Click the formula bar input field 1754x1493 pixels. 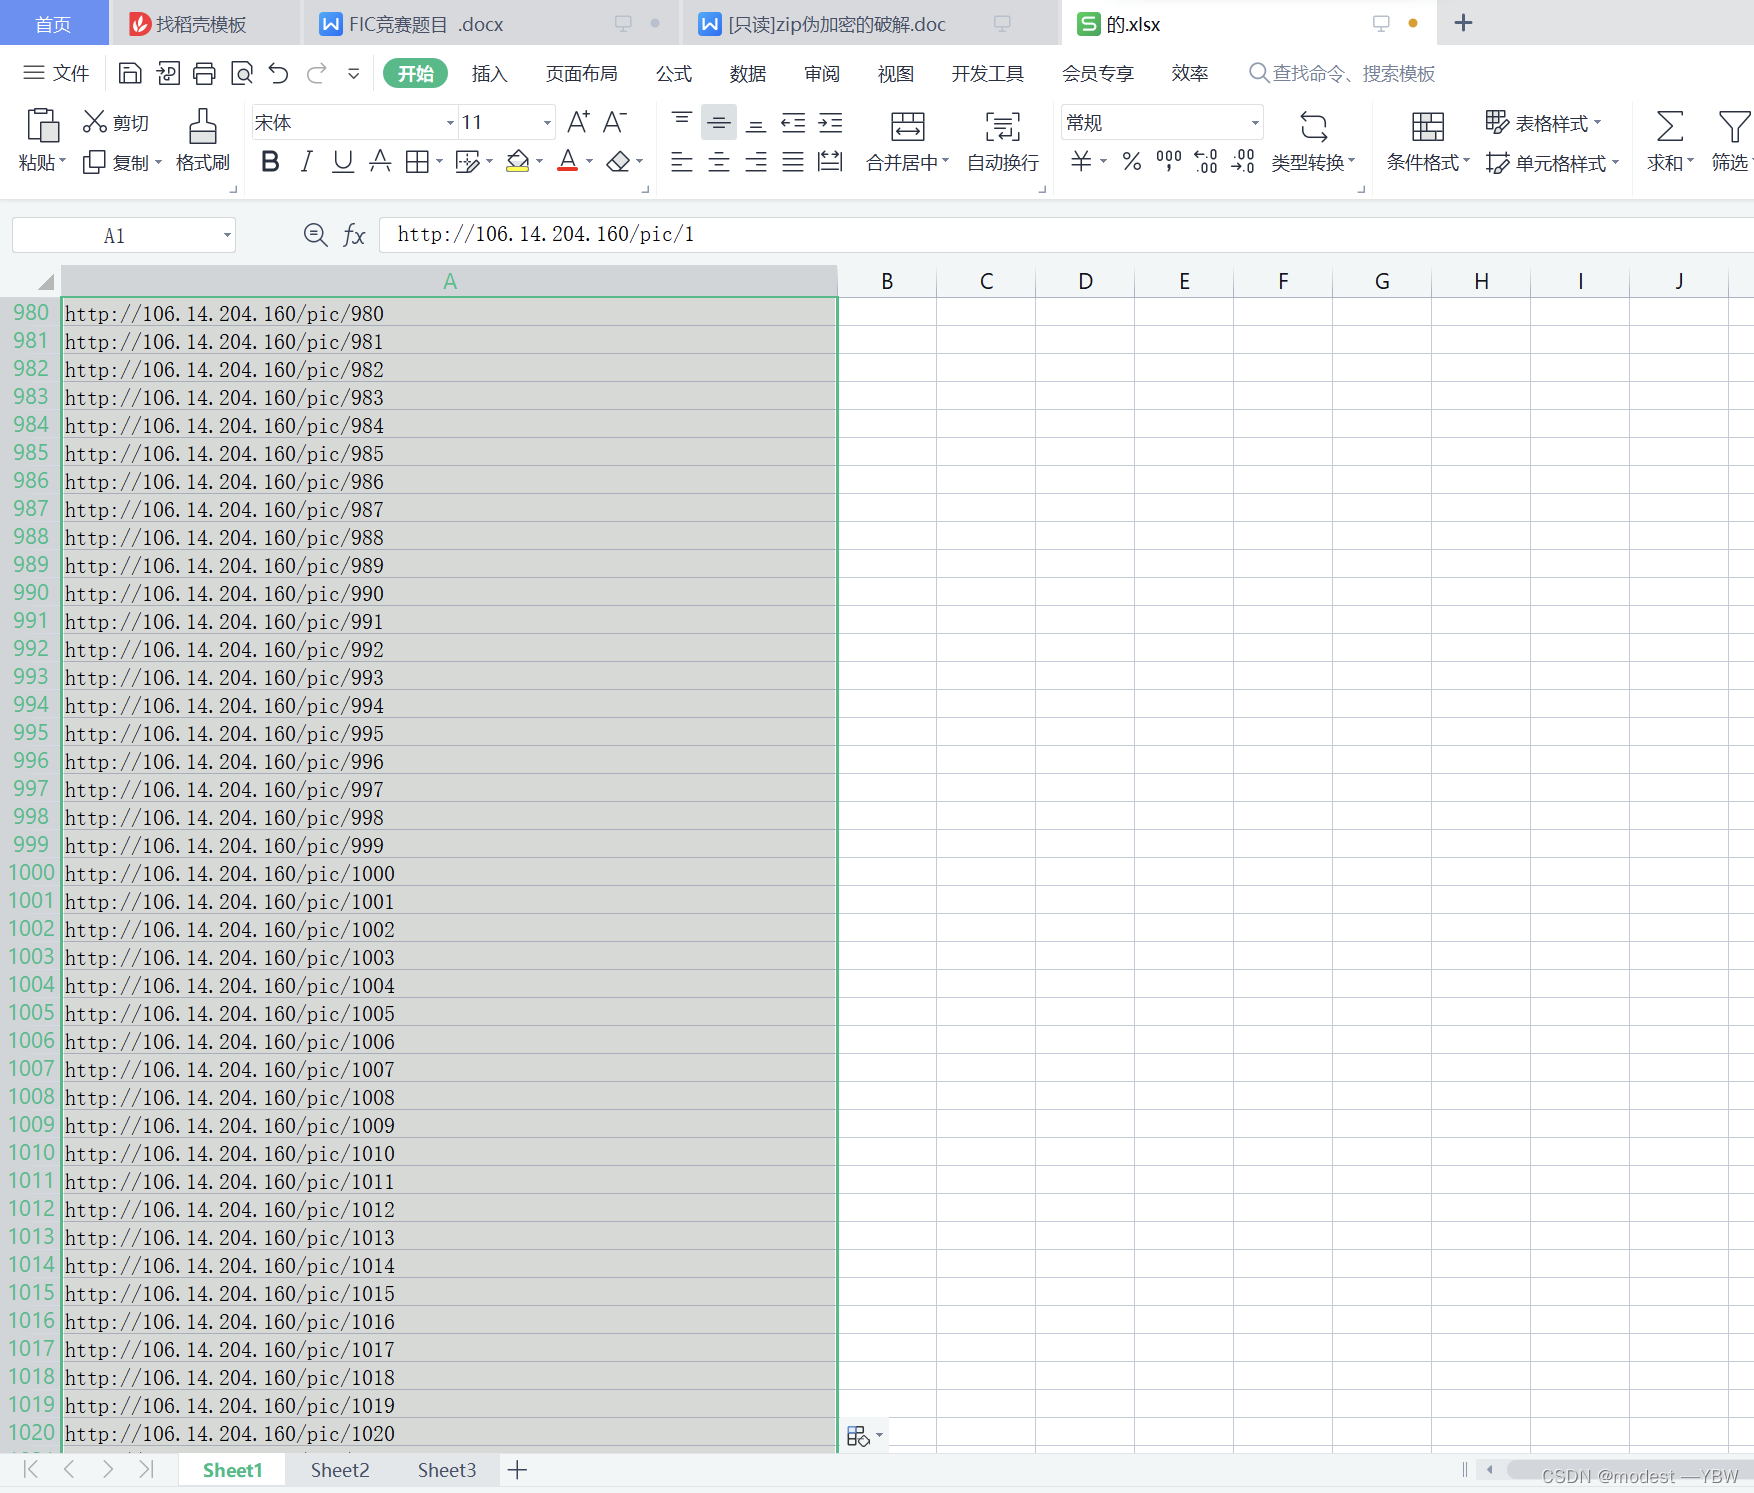tap(1065, 235)
